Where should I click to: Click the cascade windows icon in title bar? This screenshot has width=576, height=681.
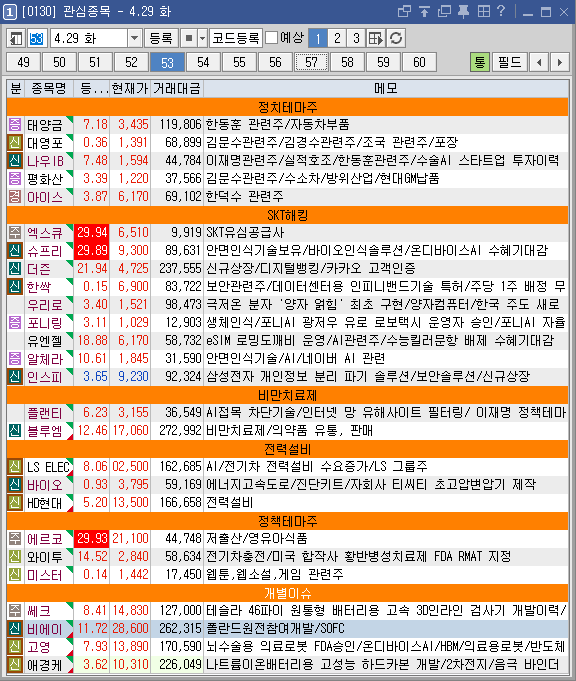444,11
